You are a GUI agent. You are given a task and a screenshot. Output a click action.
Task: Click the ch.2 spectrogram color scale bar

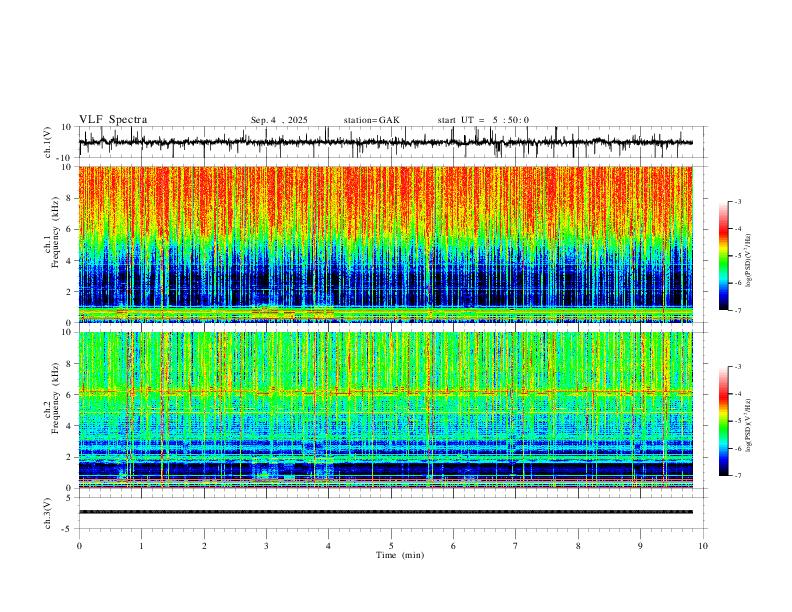[723, 421]
